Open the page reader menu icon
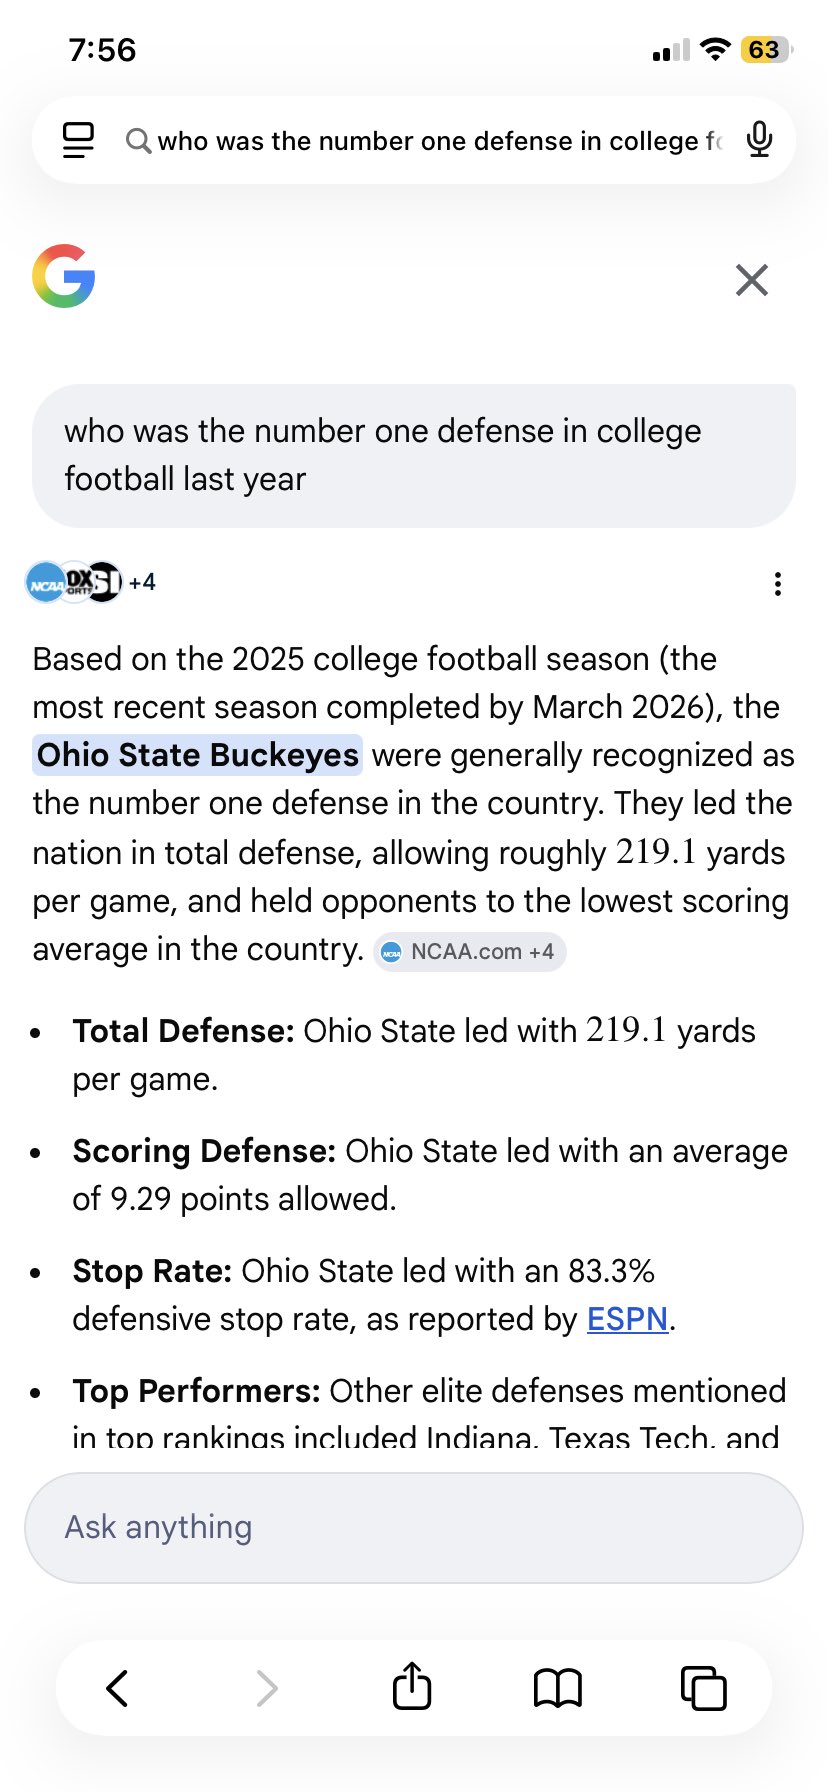The height and width of the screenshot is (1792, 828). [x=78, y=140]
